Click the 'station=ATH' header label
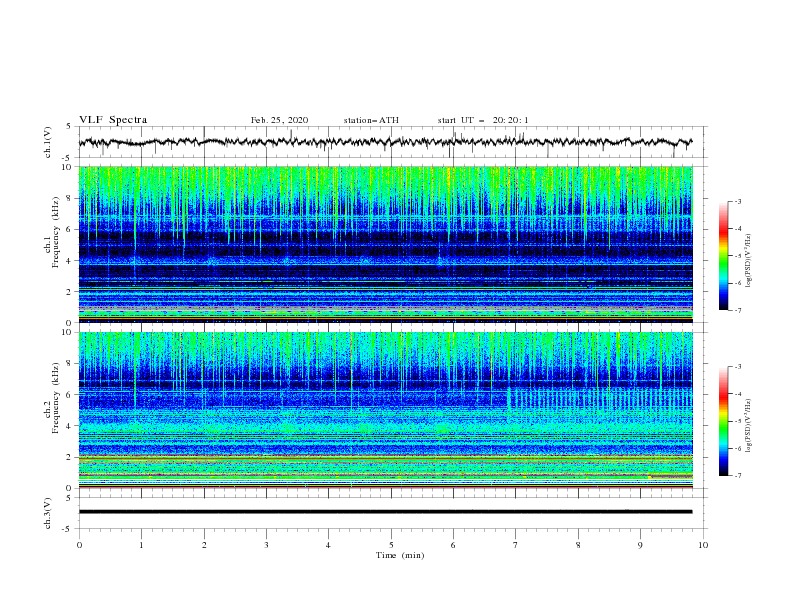Image resolution: width=792 pixels, height=612 pixels. click(371, 120)
